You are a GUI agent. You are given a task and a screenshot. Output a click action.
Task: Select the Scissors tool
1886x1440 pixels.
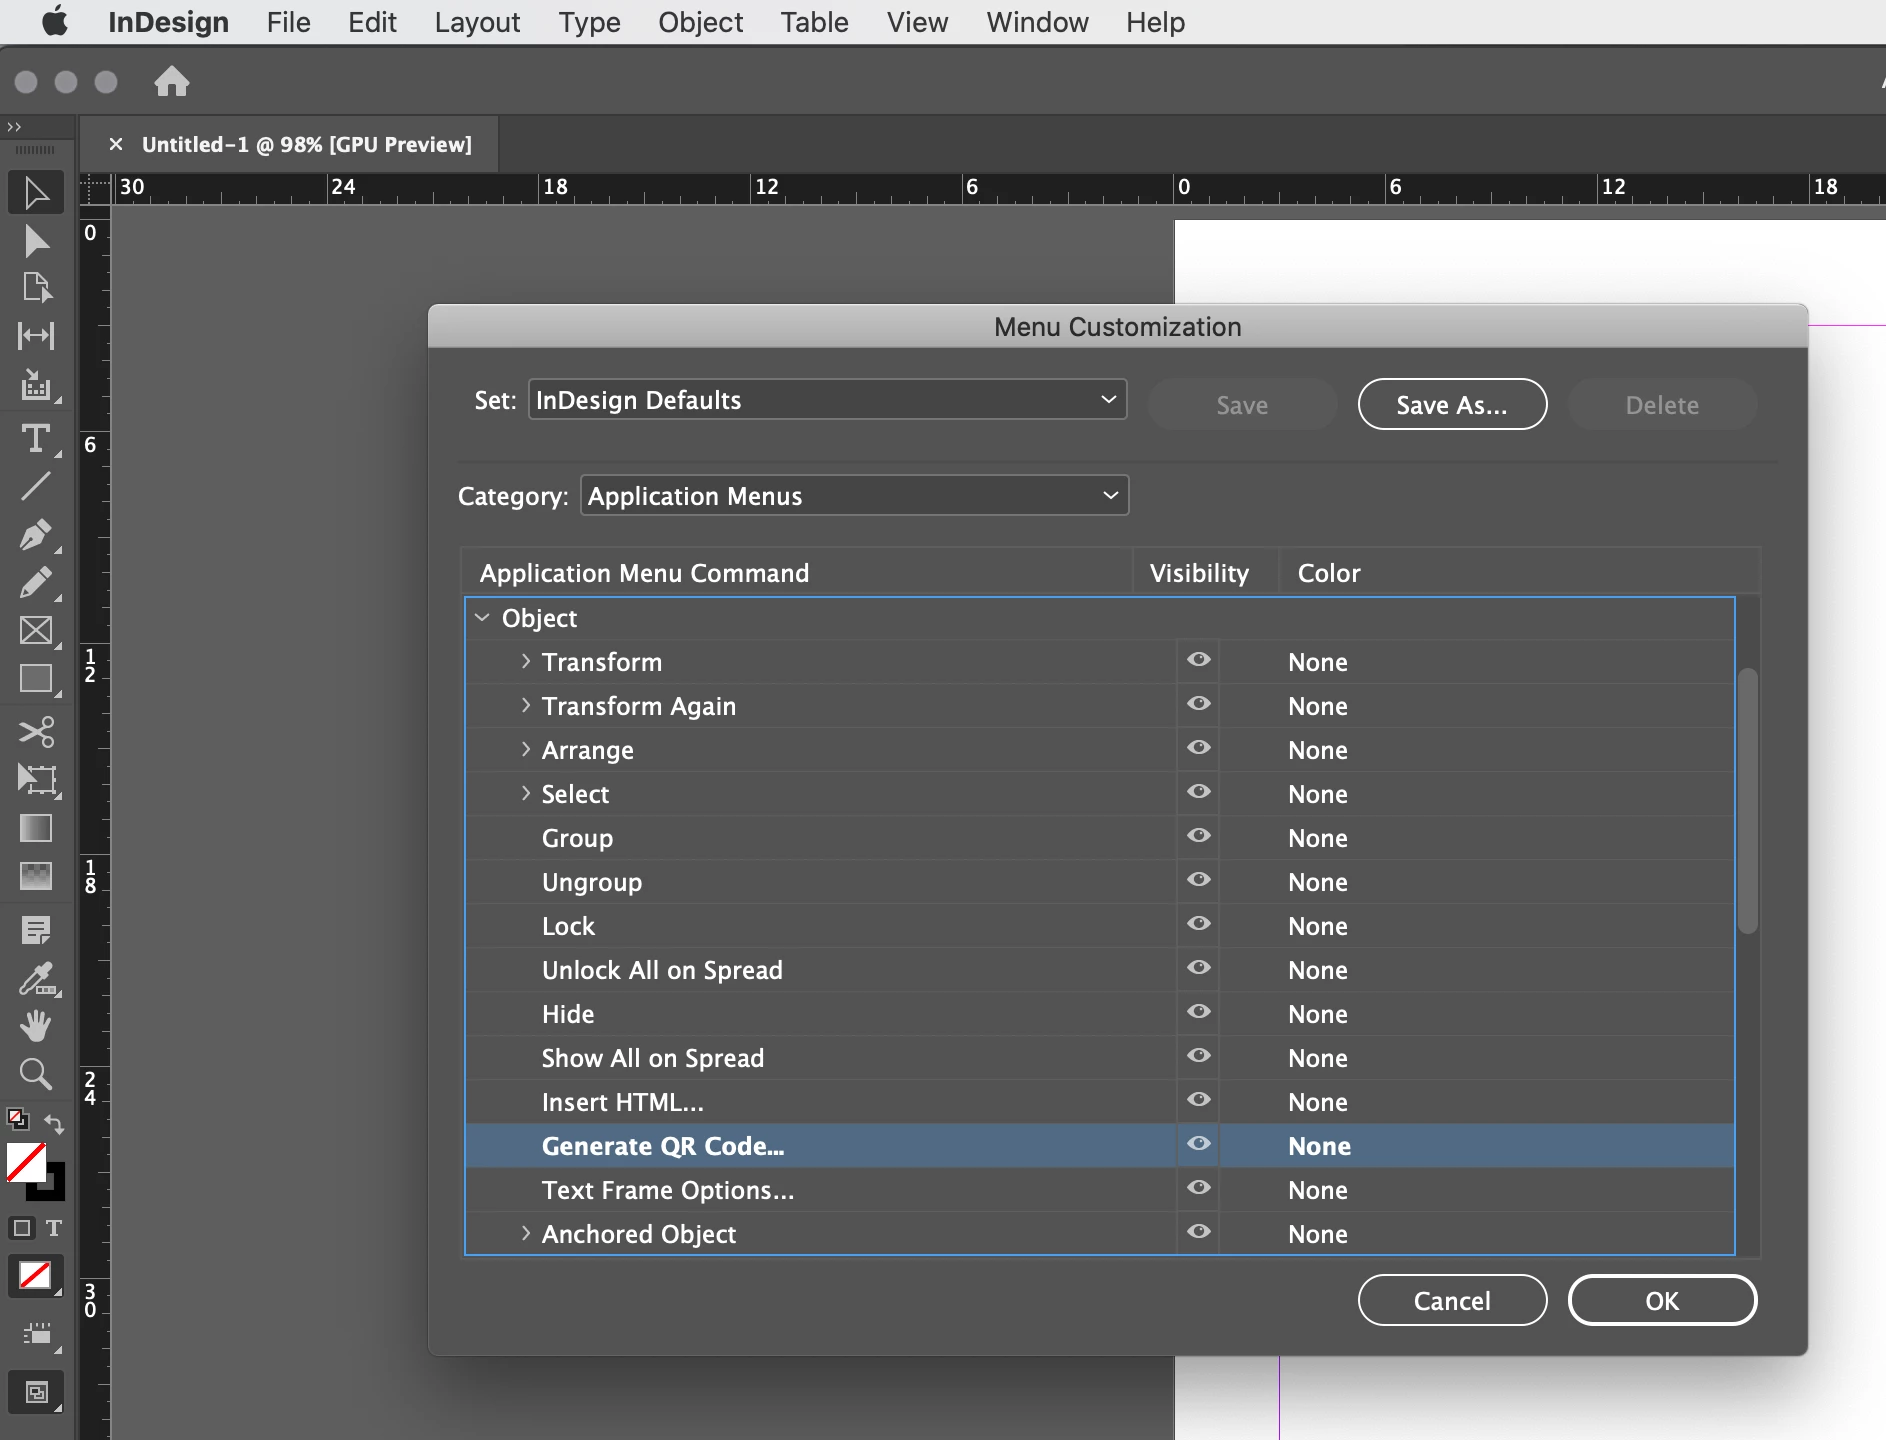tap(36, 732)
